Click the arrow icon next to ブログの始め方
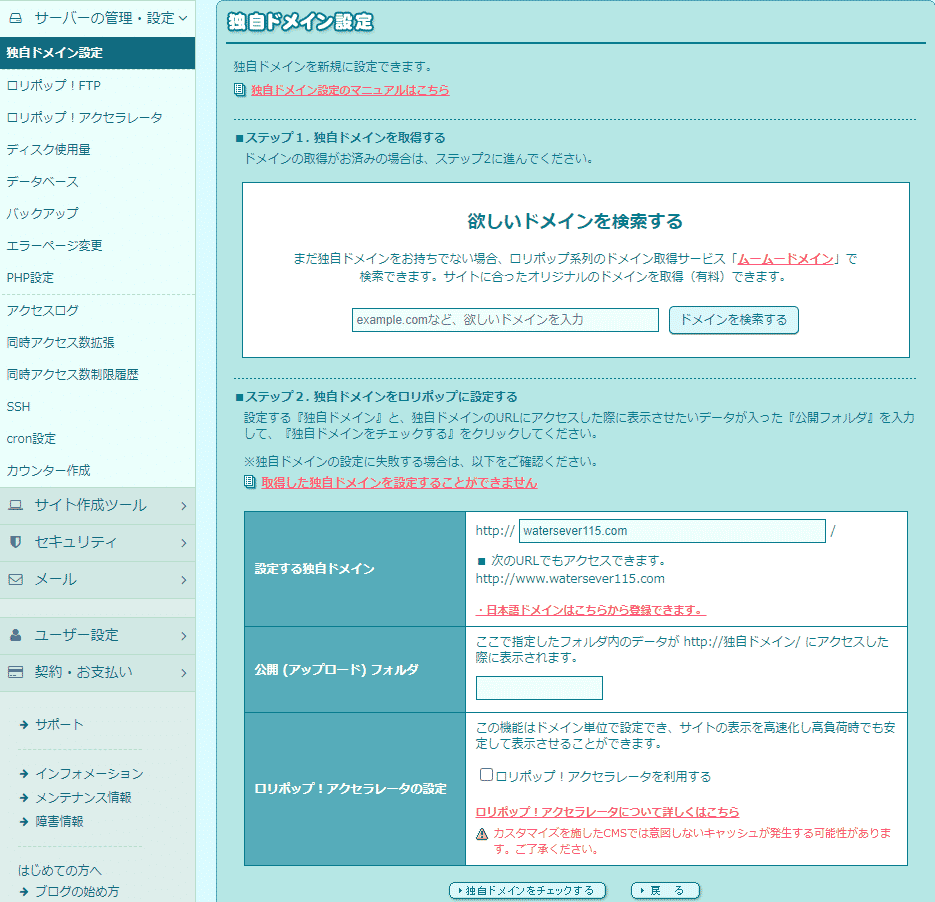935x902 pixels. [x=24, y=892]
